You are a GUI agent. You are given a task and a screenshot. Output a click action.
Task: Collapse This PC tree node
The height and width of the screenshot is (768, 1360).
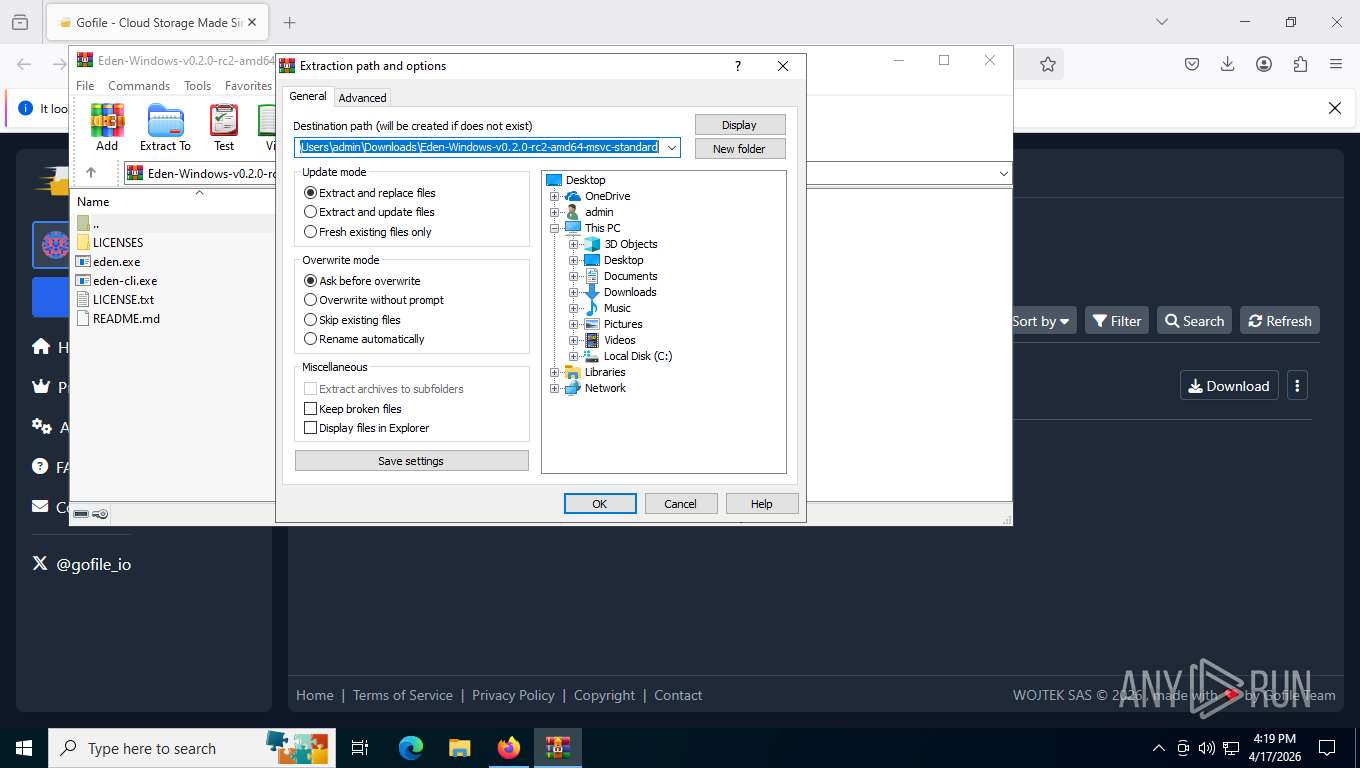[x=555, y=228]
